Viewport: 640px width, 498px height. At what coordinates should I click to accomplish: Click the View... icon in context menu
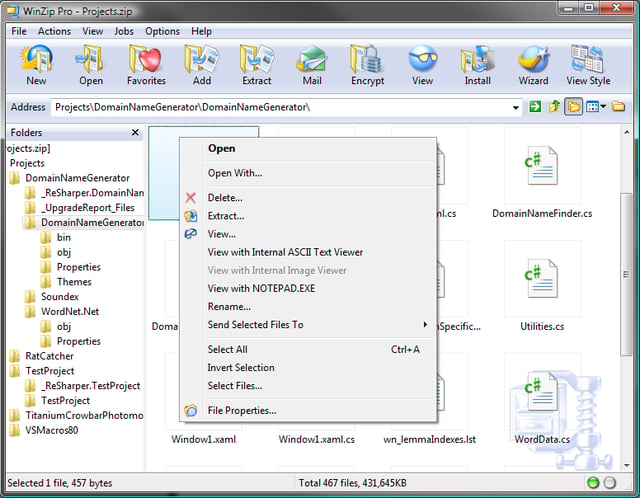click(191, 234)
